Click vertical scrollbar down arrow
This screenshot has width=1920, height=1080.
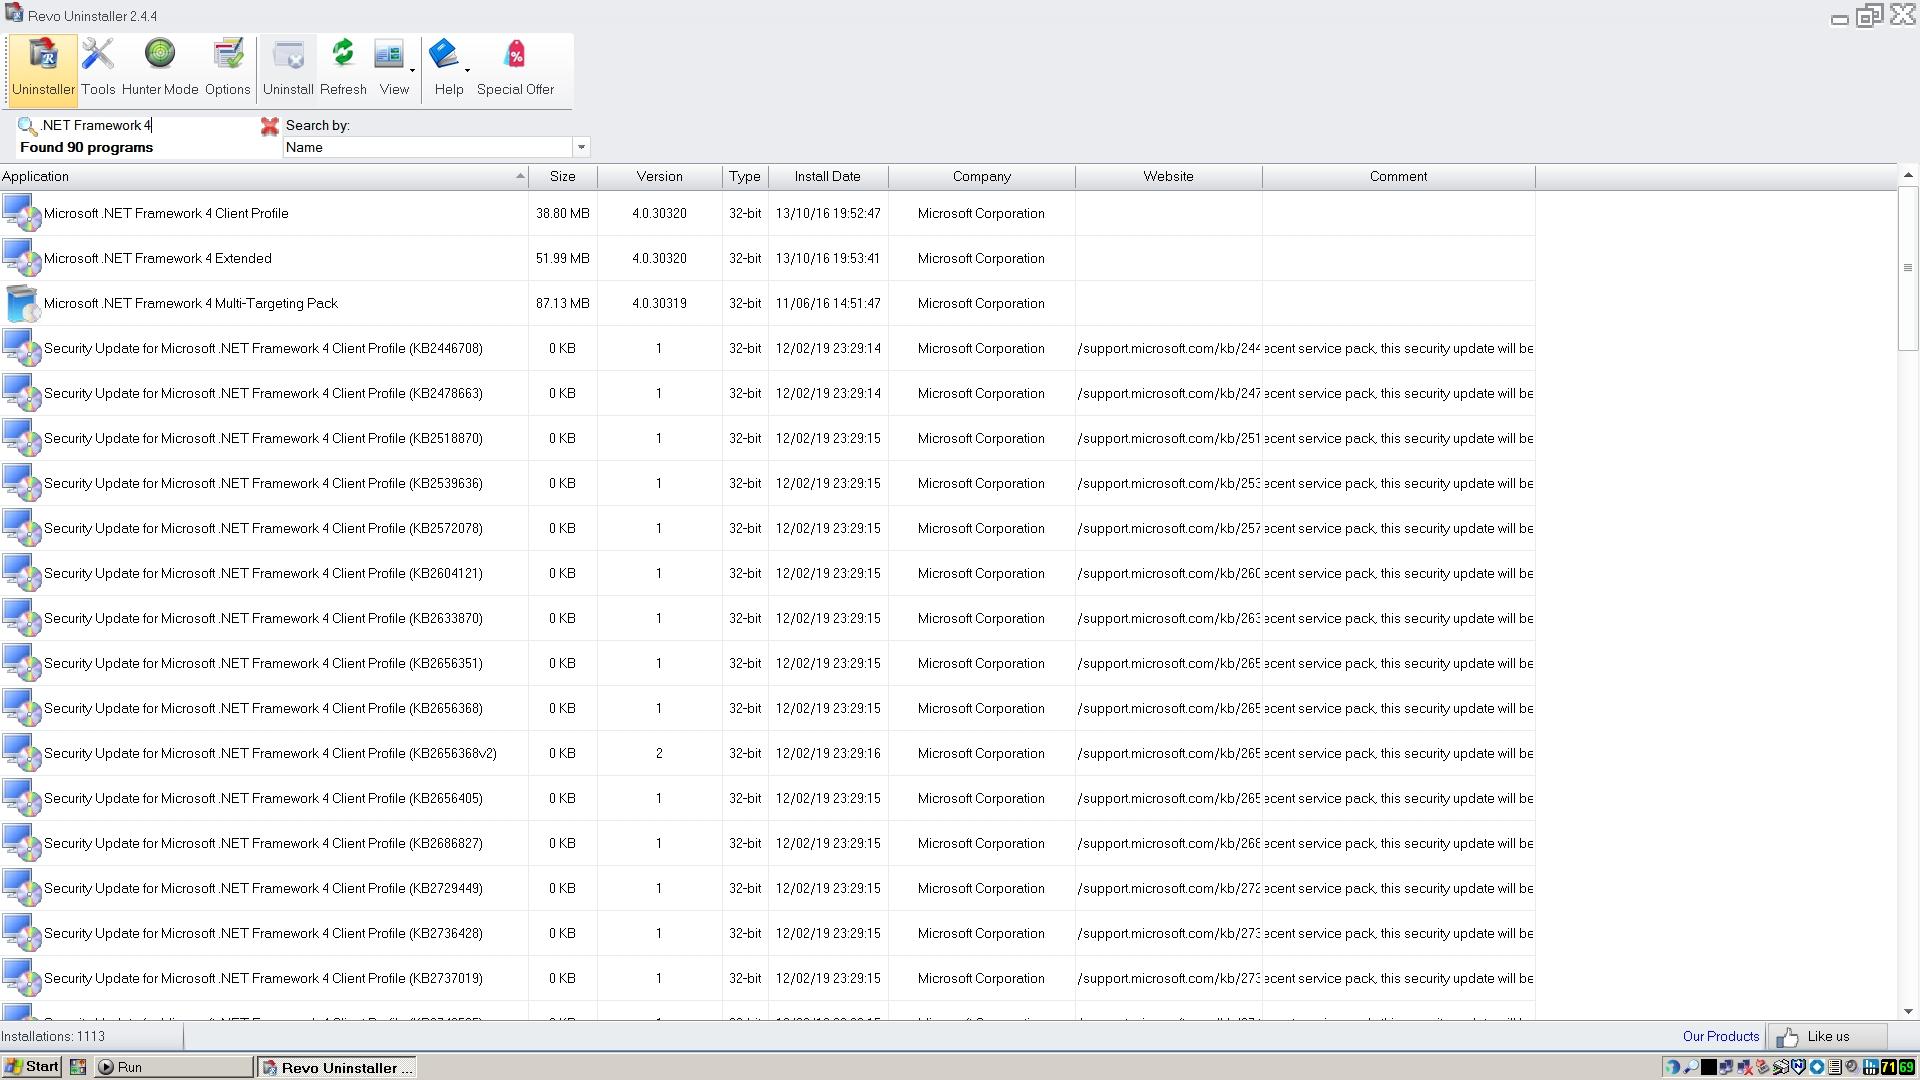coord(1908,1011)
